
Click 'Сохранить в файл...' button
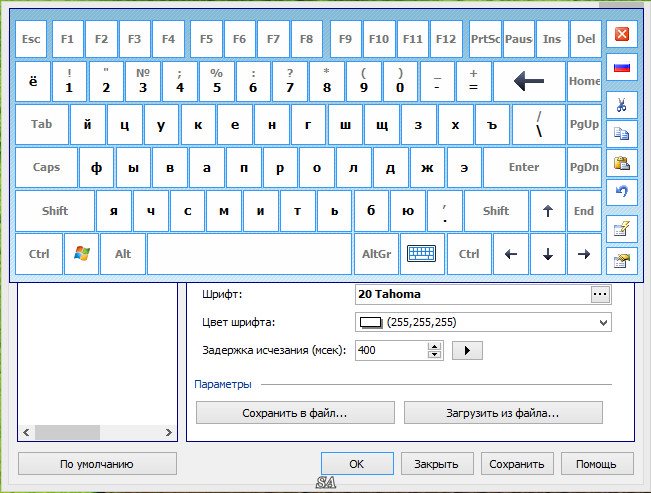pyautogui.click(x=295, y=413)
